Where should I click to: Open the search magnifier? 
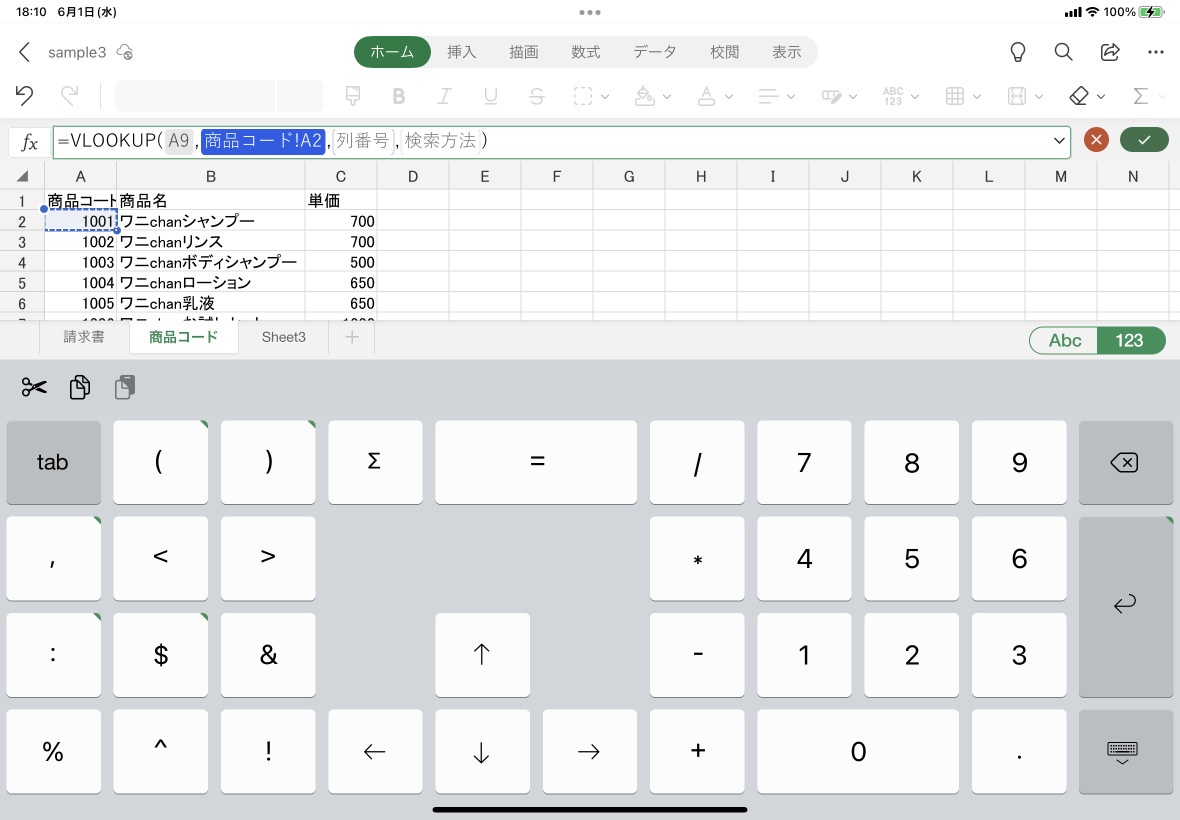point(1063,52)
